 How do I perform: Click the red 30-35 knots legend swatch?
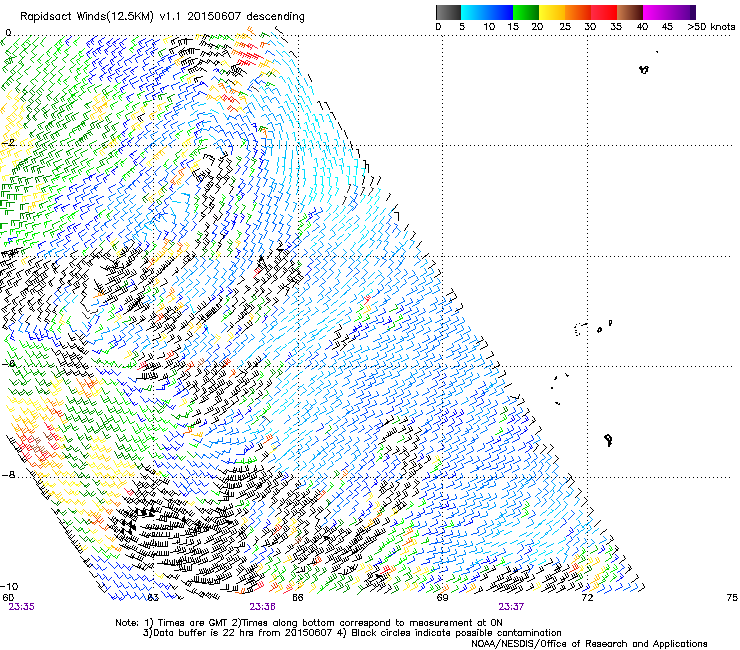click(604, 12)
